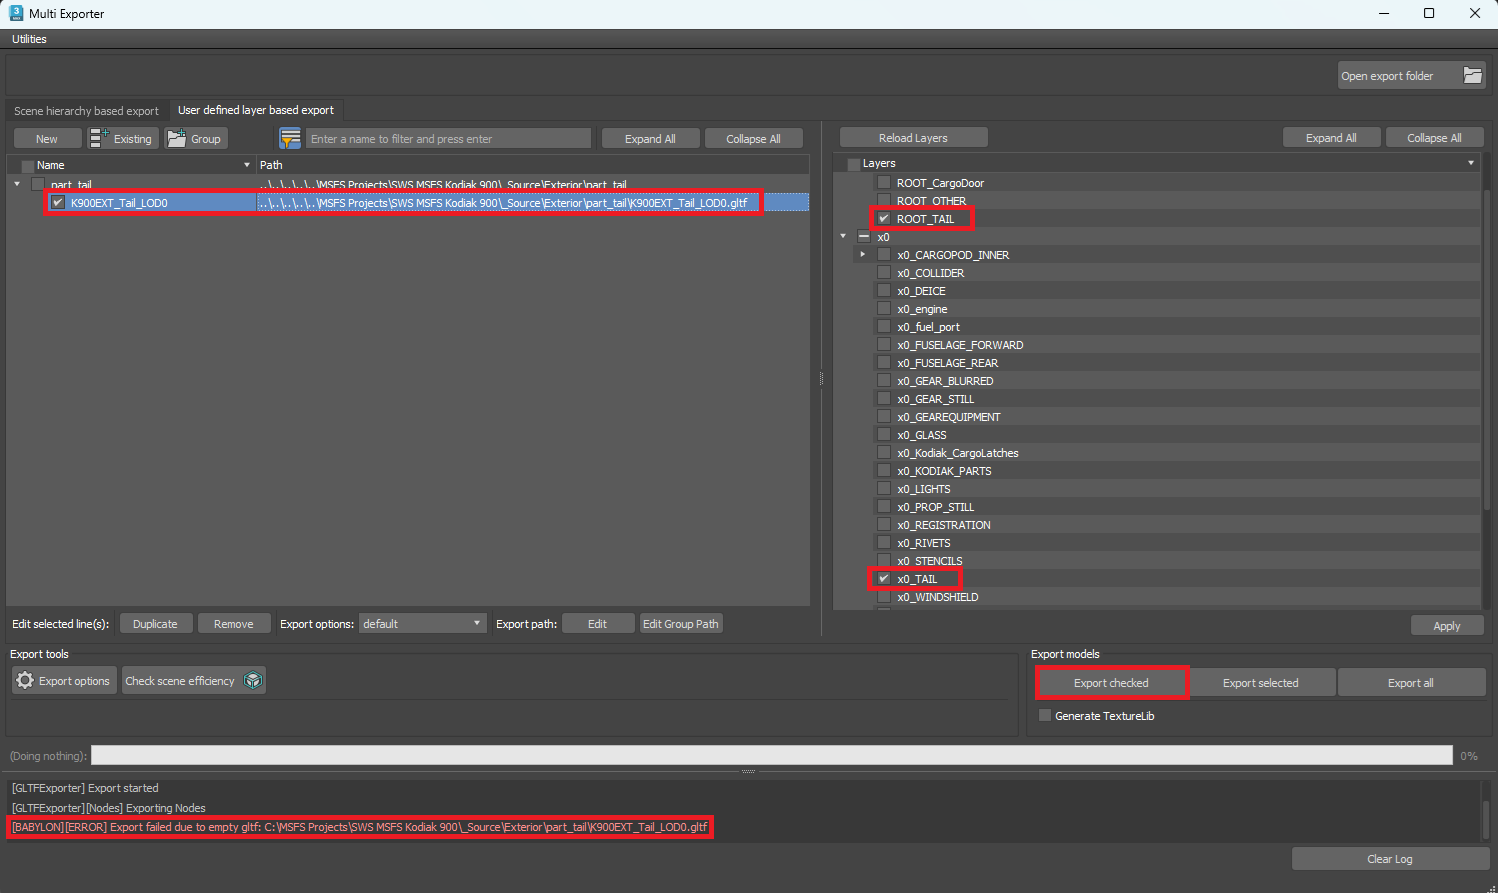Uncheck the ROOT_TAIL layer checkbox
The image size is (1498, 893).
click(884, 218)
